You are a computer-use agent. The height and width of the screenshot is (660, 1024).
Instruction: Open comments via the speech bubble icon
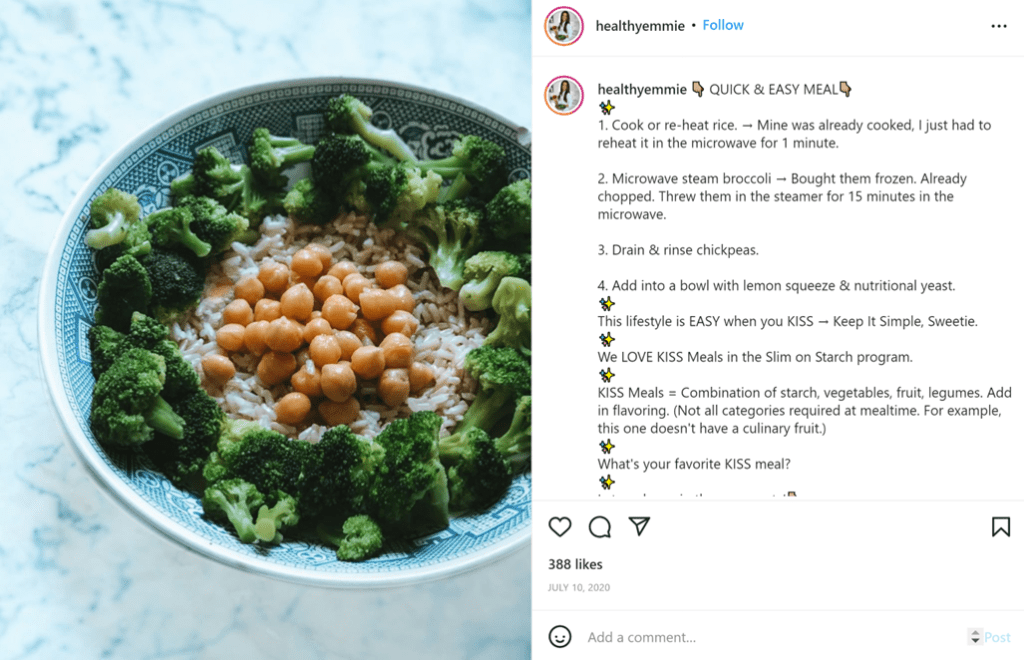[600, 527]
